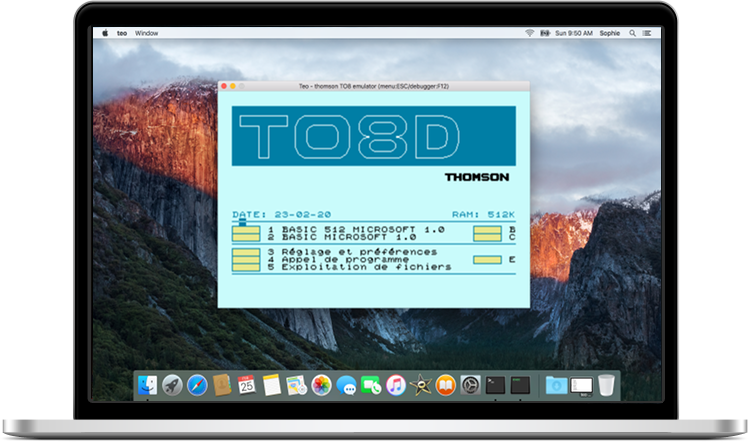Choose '4 Appel de programme'
Screen dimensions: 749x442
[338, 259]
